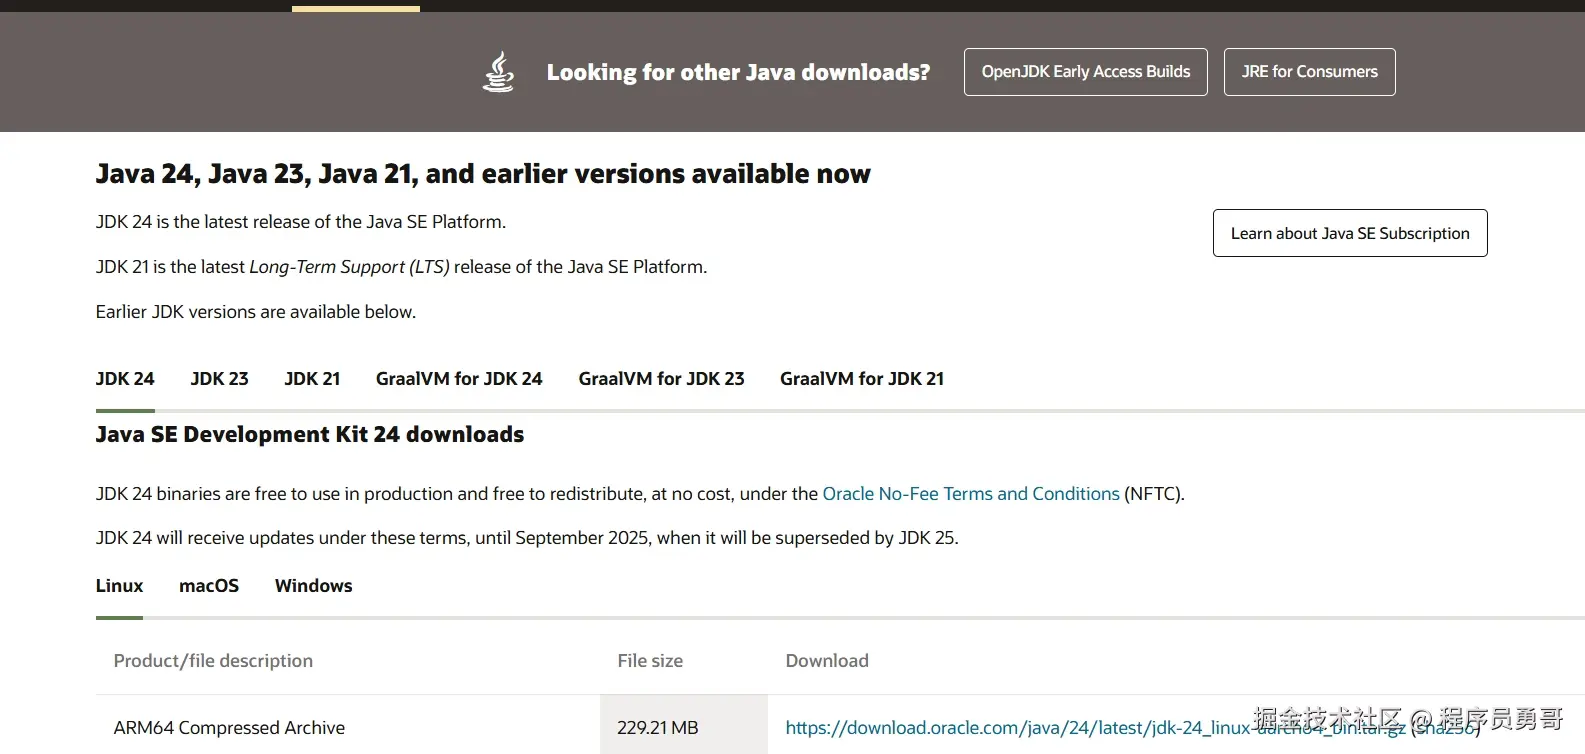Open JRE for Consumers page
This screenshot has height=754, width=1585.
click(x=1309, y=72)
